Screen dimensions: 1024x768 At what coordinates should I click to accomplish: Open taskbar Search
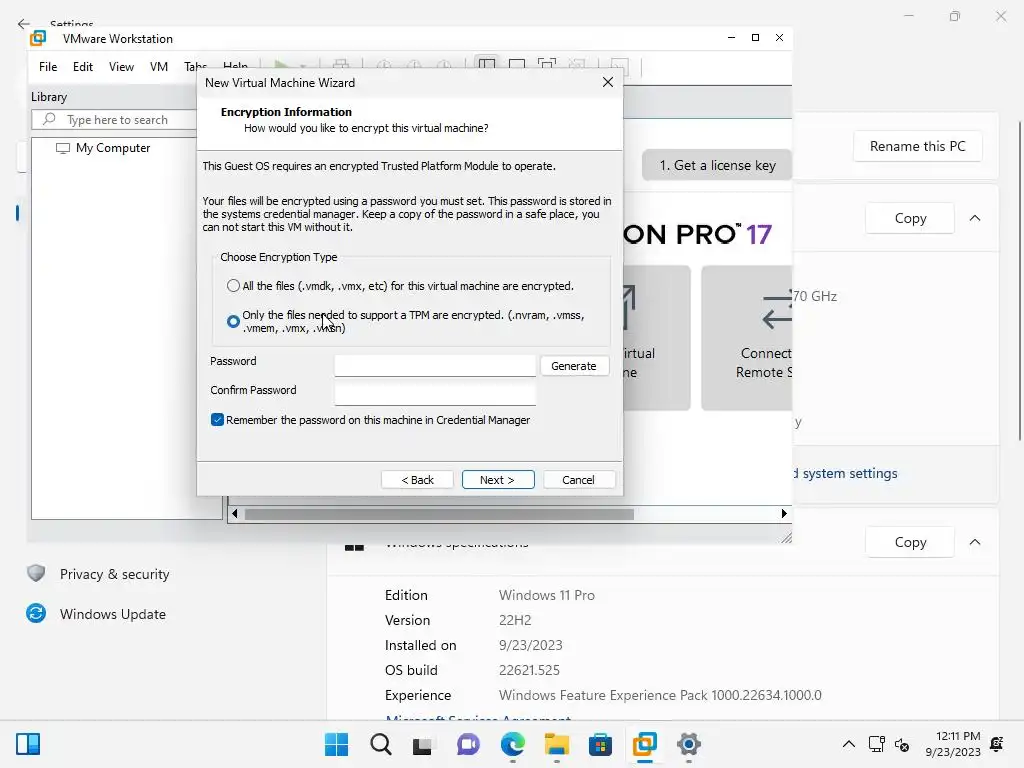click(x=381, y=744)
